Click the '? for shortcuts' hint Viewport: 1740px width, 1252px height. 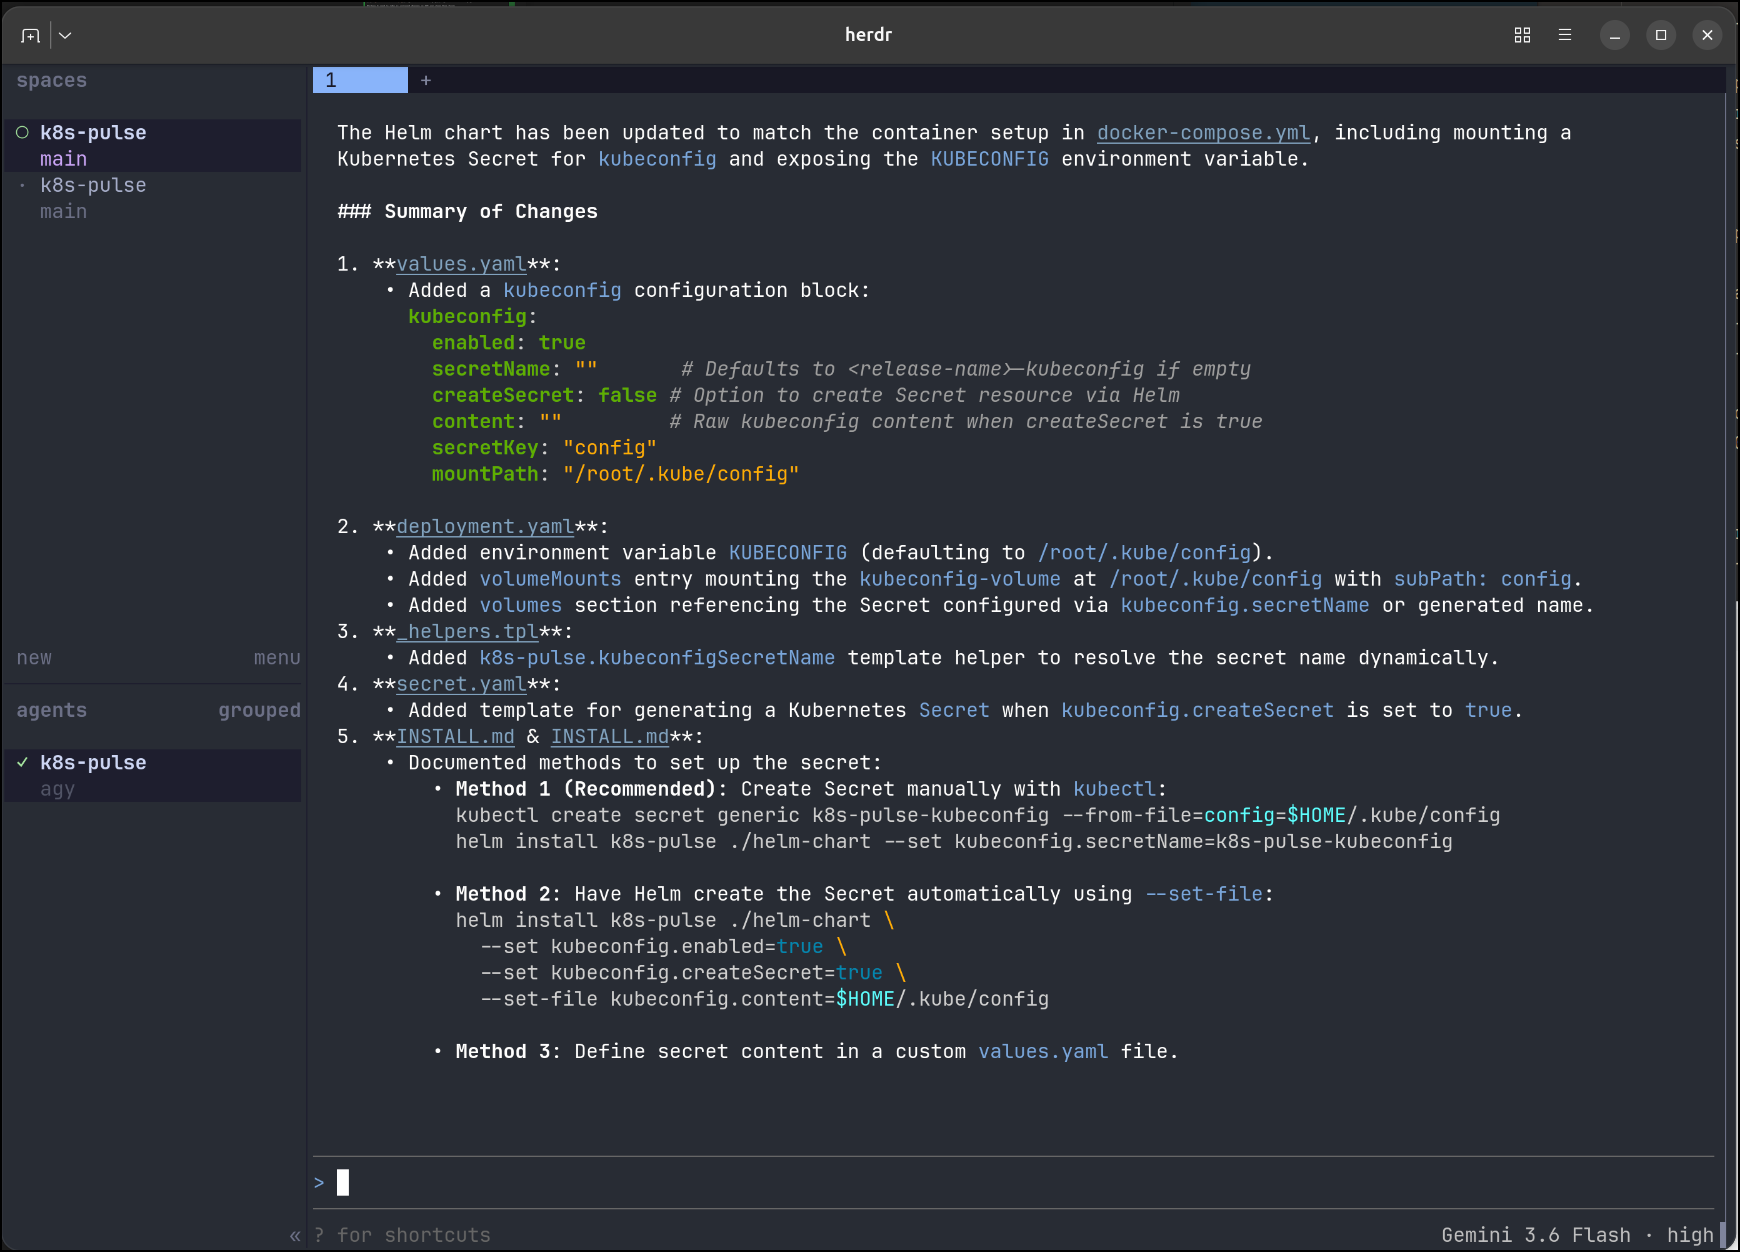click(402, 1235)
